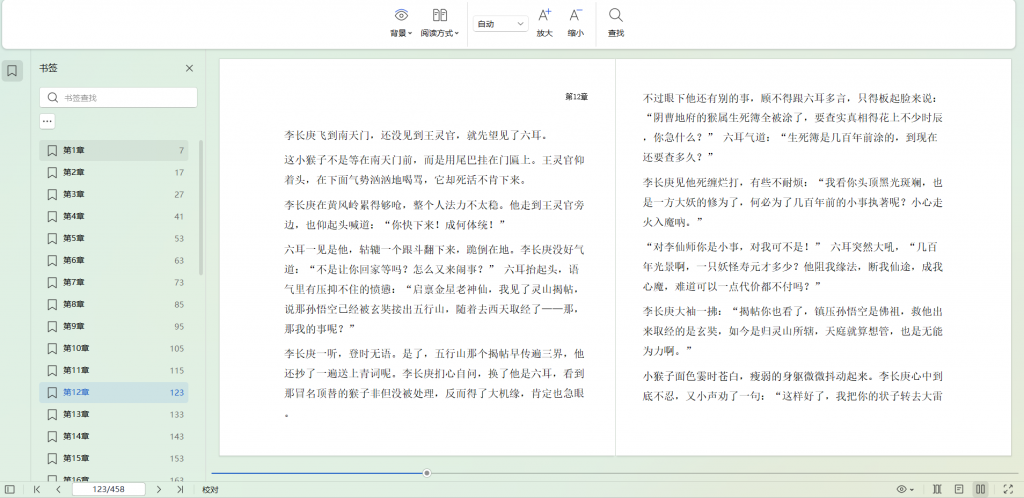The height and width of the screenshot is (498, 1024).
Task: Close the 书签 bookmarks panel
Action: [189, 68]
